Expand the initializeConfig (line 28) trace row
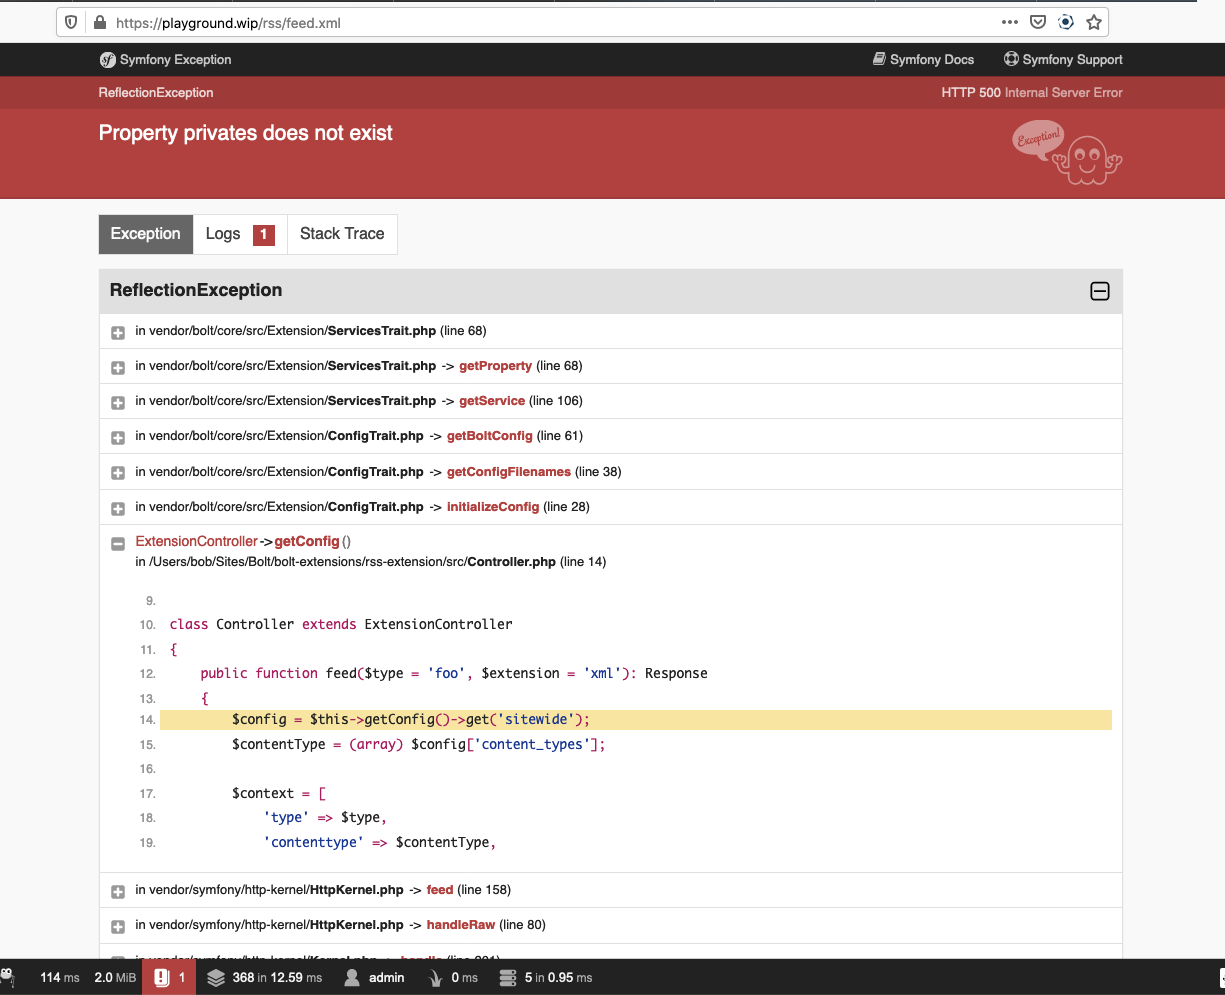This screenshot has height=995, width=1225. (x=118, y=508)
